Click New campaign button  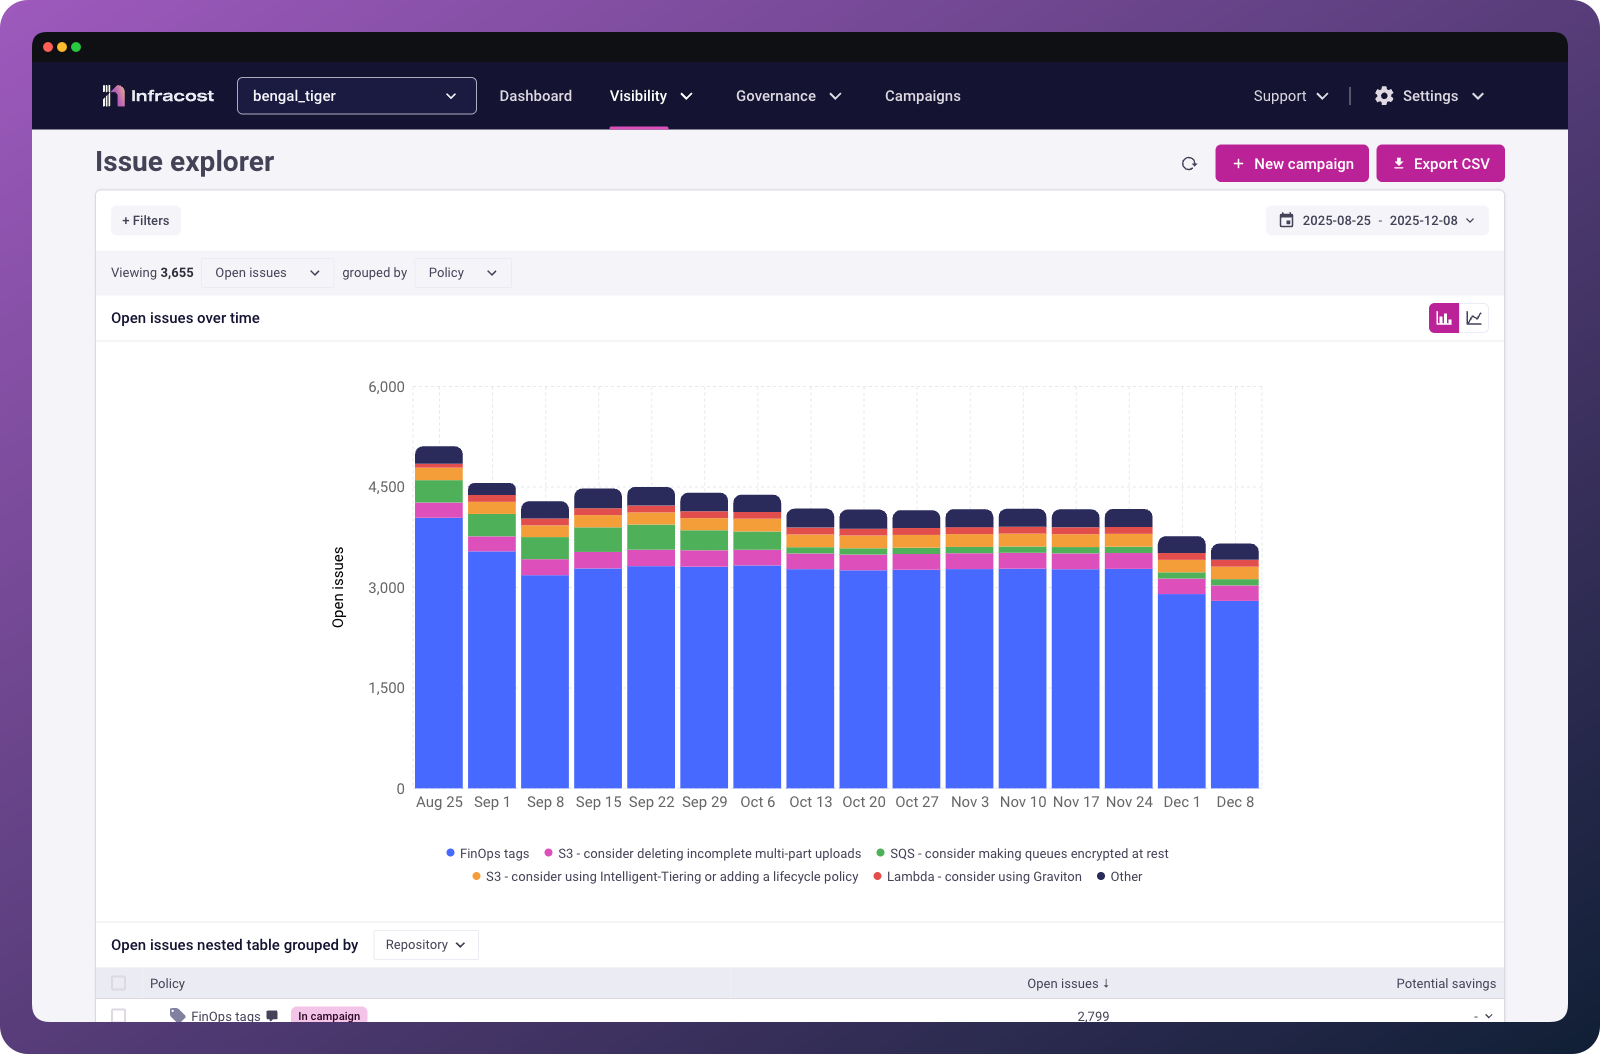click(1292, 164)
